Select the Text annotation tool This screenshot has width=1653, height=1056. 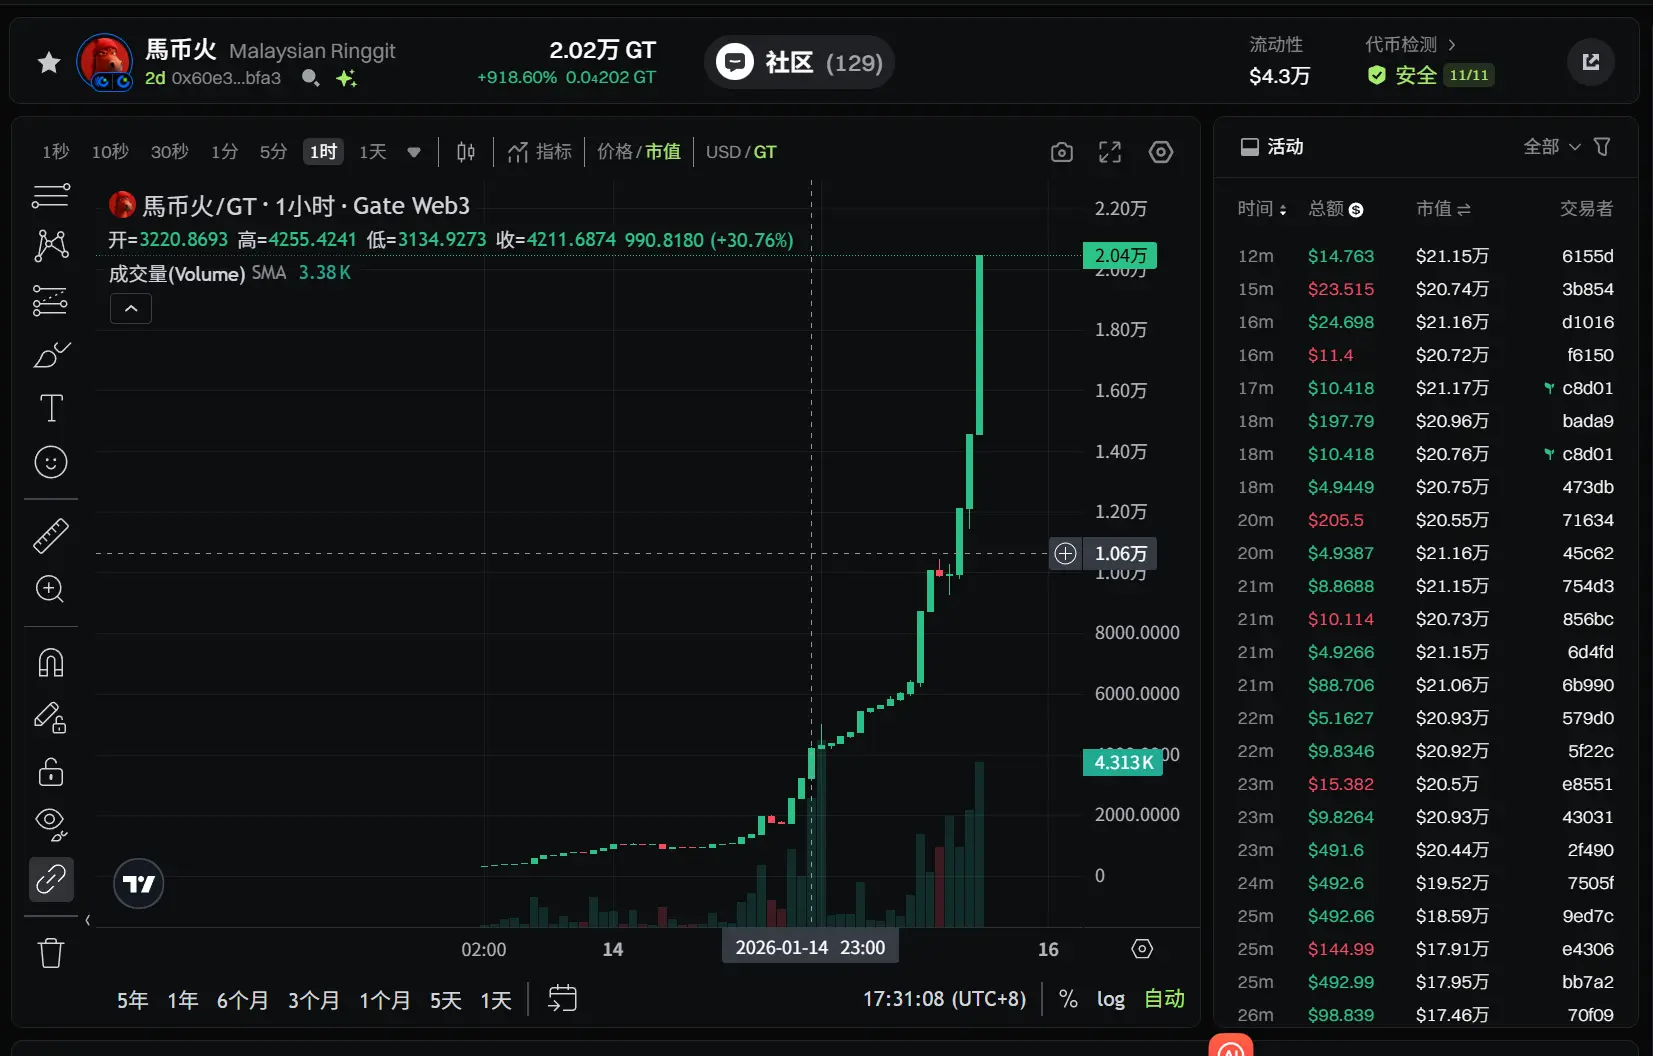[51, 408]
